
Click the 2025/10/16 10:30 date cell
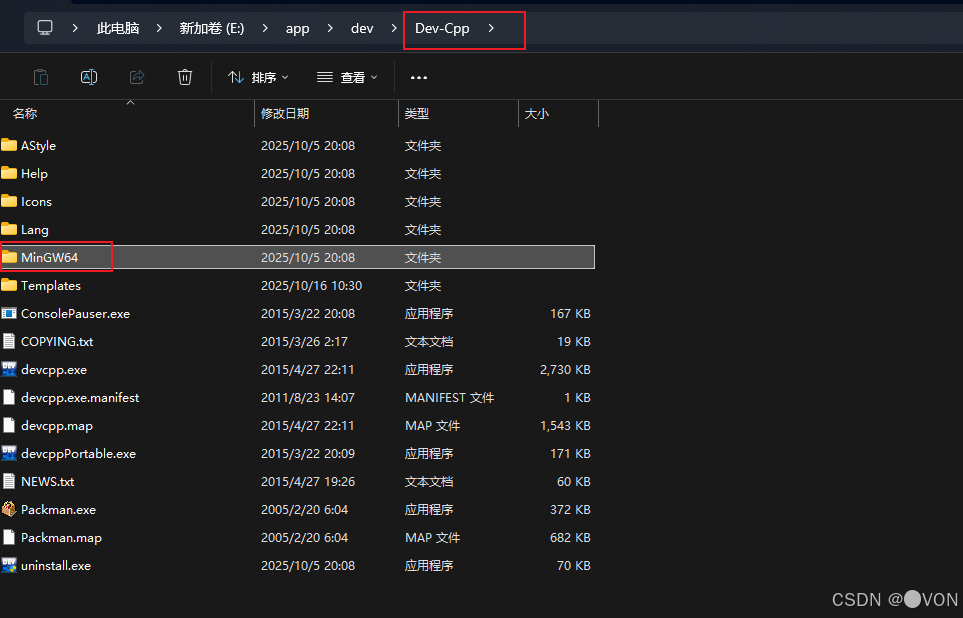click(x=311, y=286)
